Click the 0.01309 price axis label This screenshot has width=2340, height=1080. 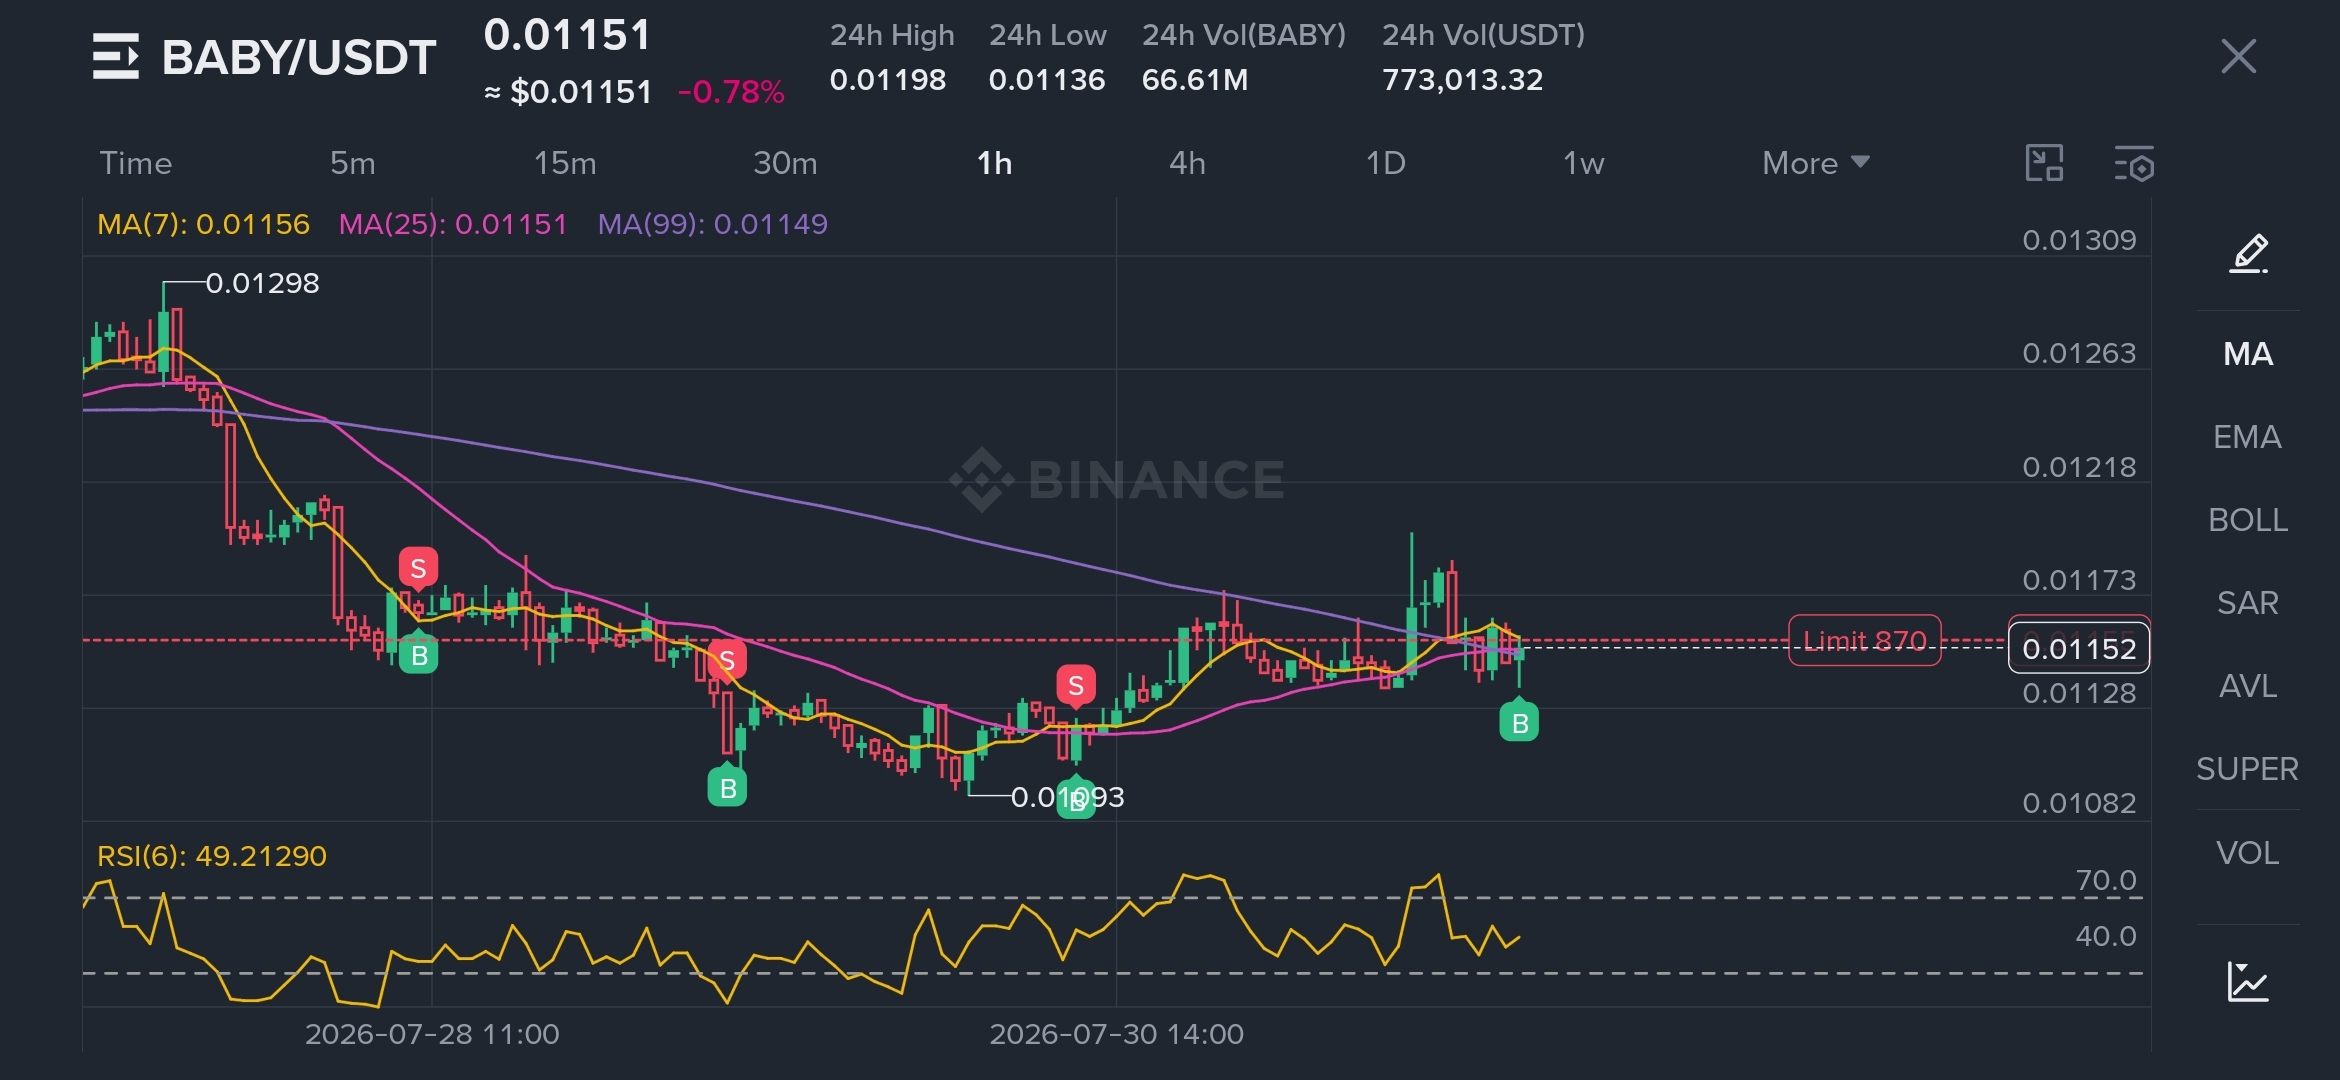pyautogui.click(x=2079, y=240)
